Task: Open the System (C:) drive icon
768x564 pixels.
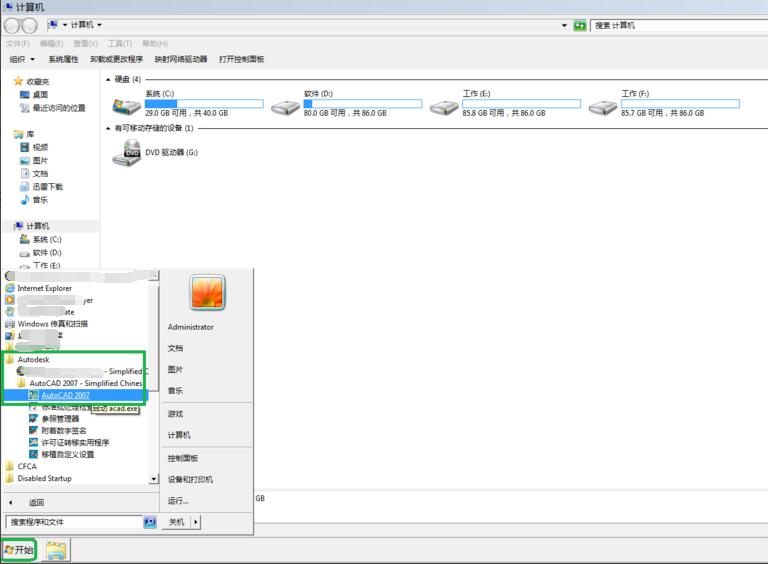Action: 126,106
